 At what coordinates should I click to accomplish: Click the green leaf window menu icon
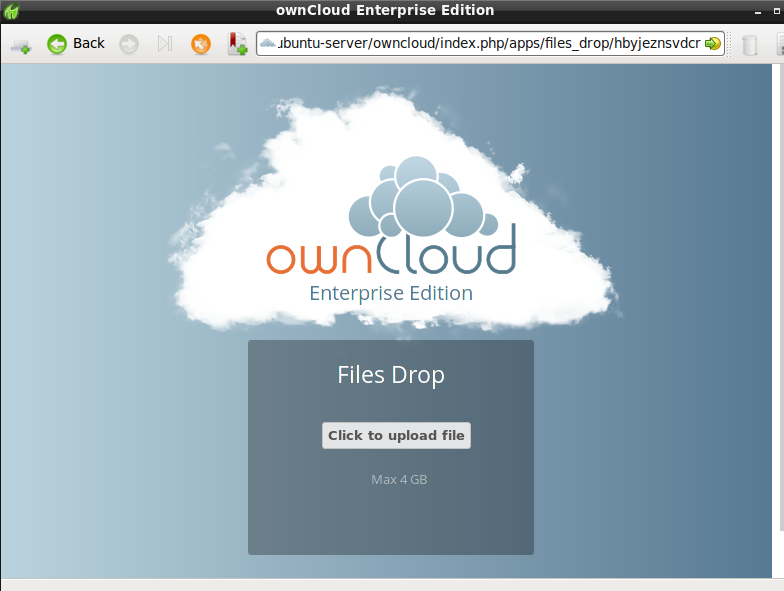(x=10, y=10)
